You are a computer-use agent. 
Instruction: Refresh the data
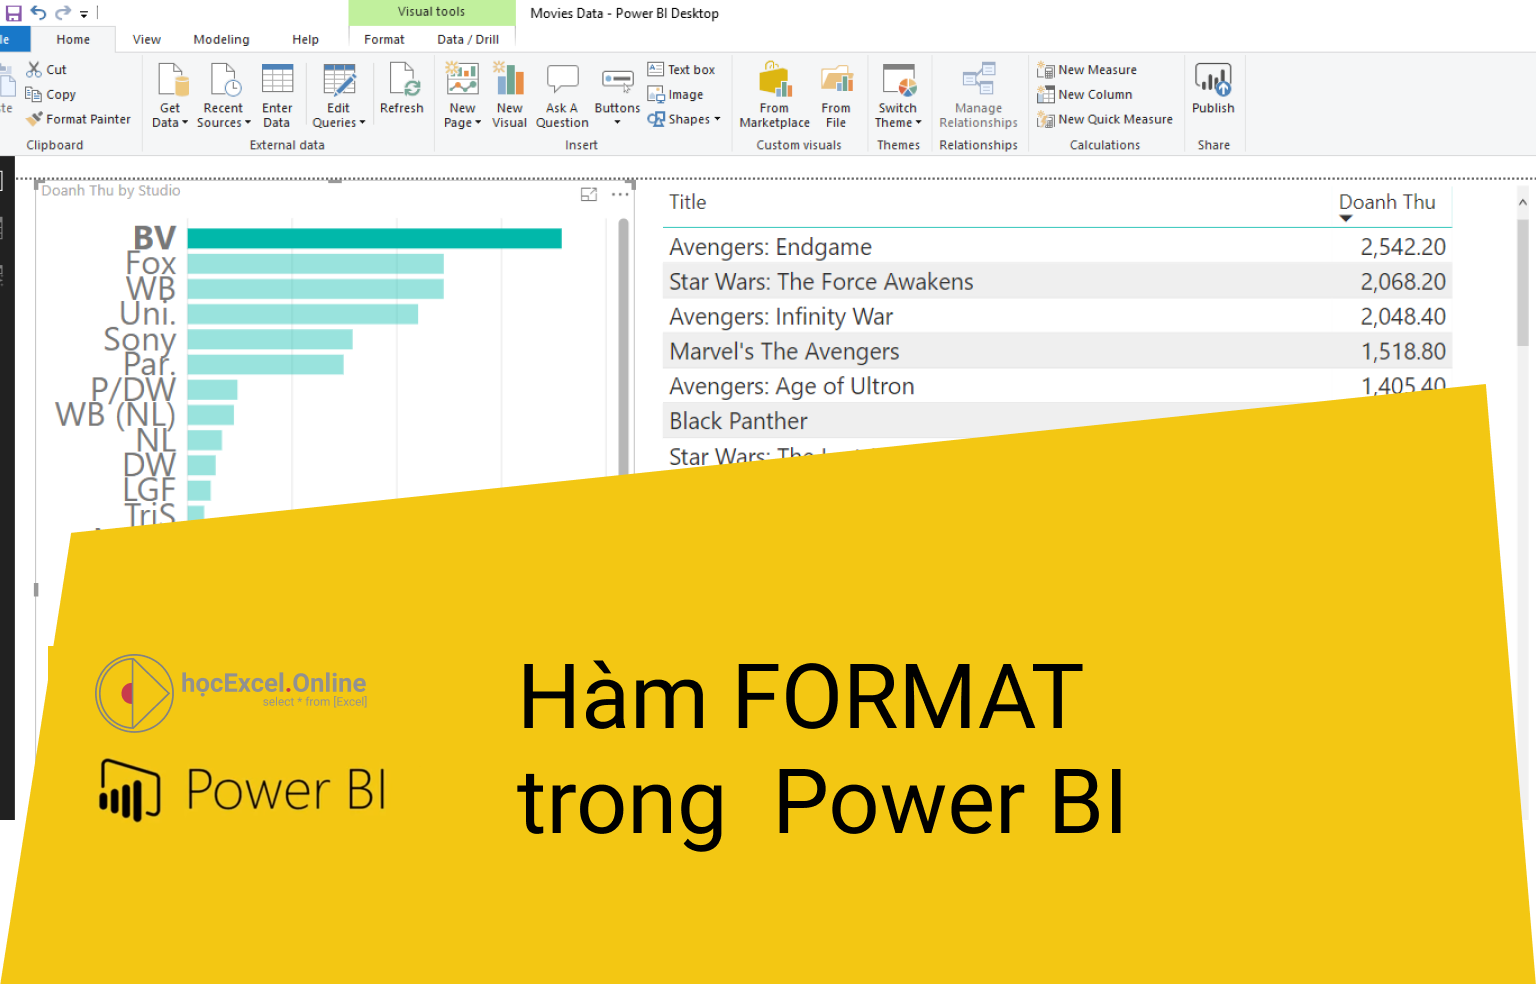point(402,88)
